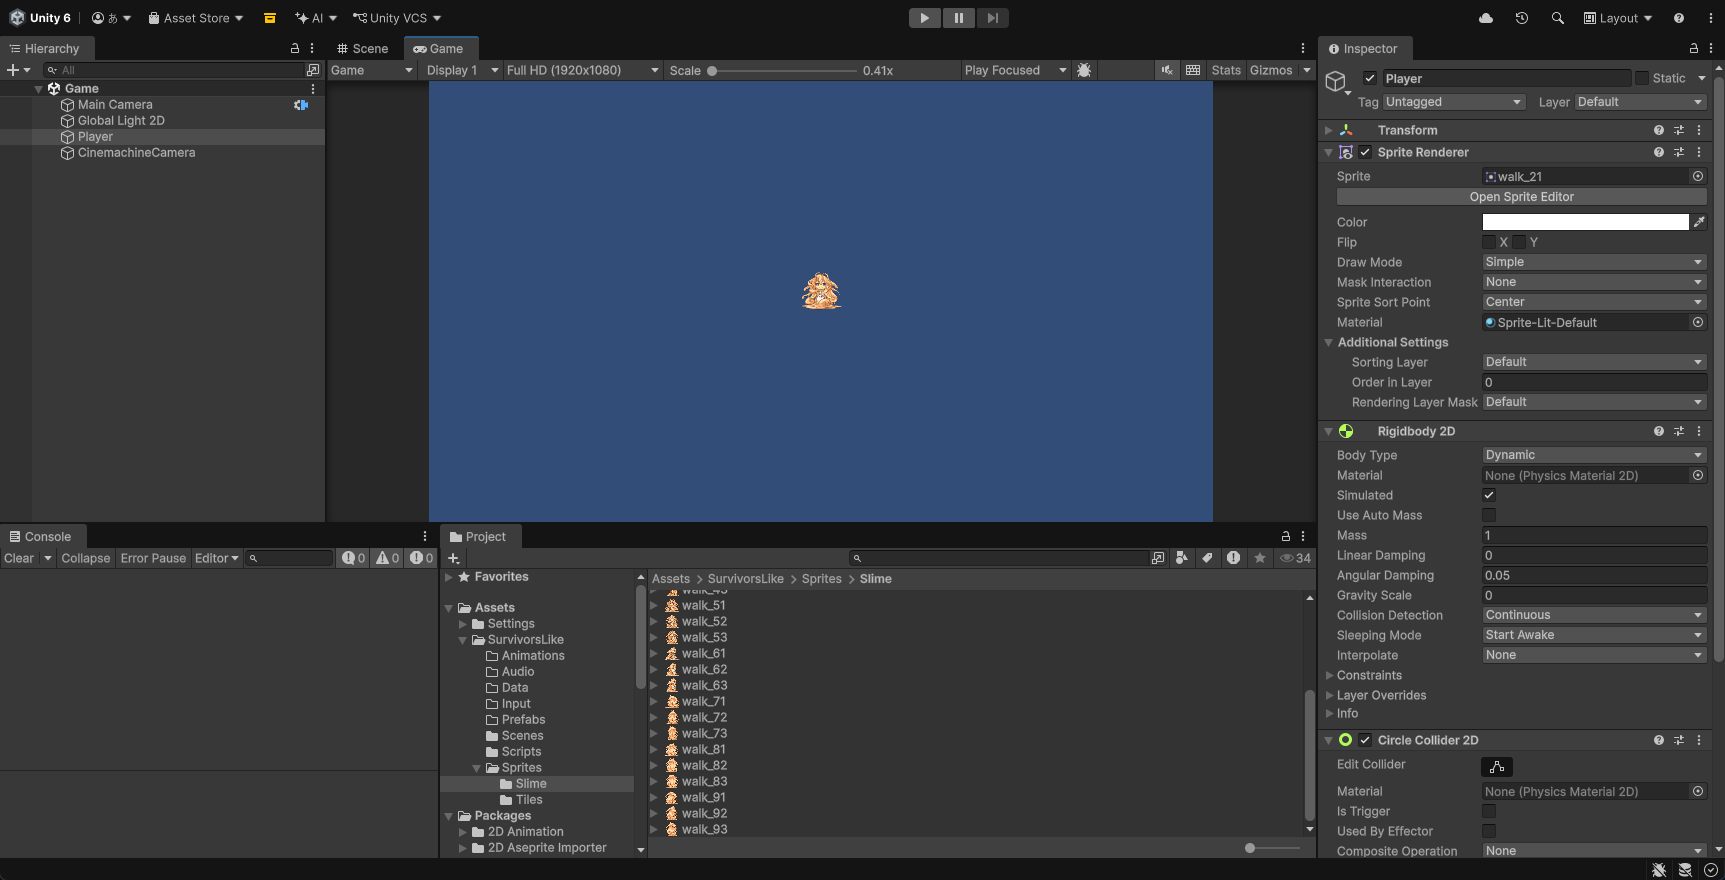
Task: Expand the Constraints section
Action: pyautogui.click(x=1329, y=675)
